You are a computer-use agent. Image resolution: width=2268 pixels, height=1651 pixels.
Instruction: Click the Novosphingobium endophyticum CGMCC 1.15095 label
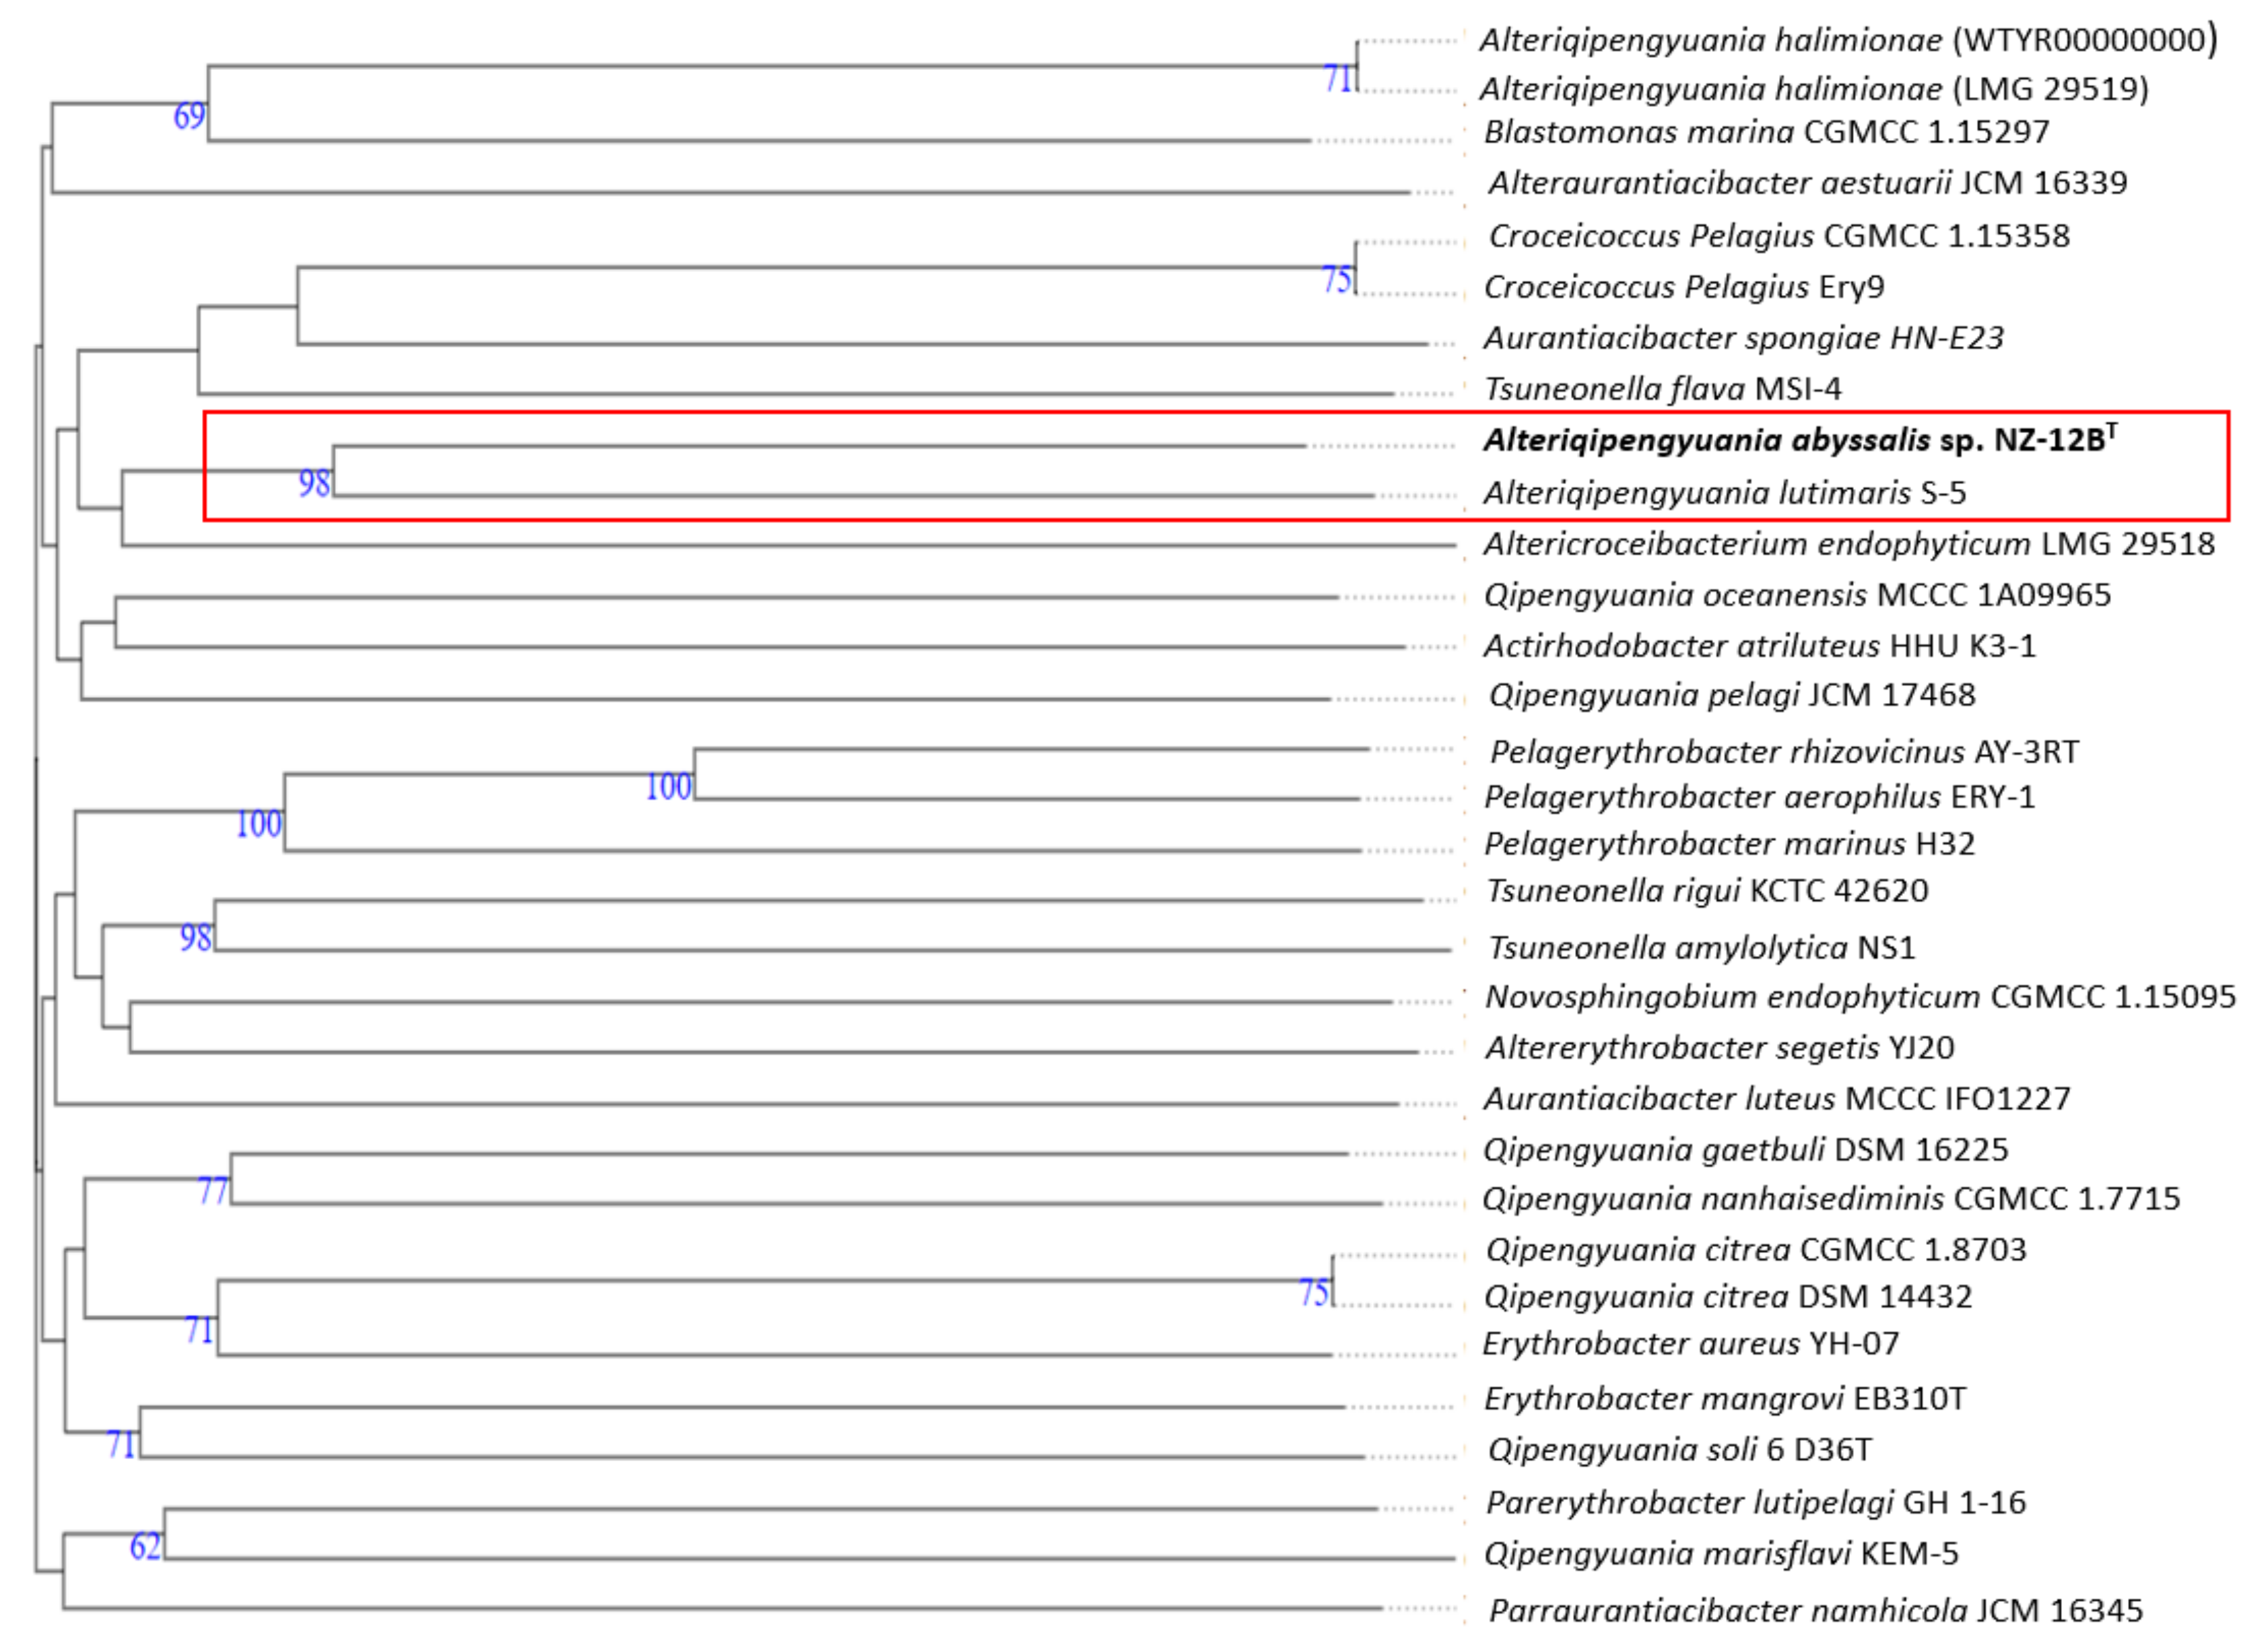[x=1860, y=997]
